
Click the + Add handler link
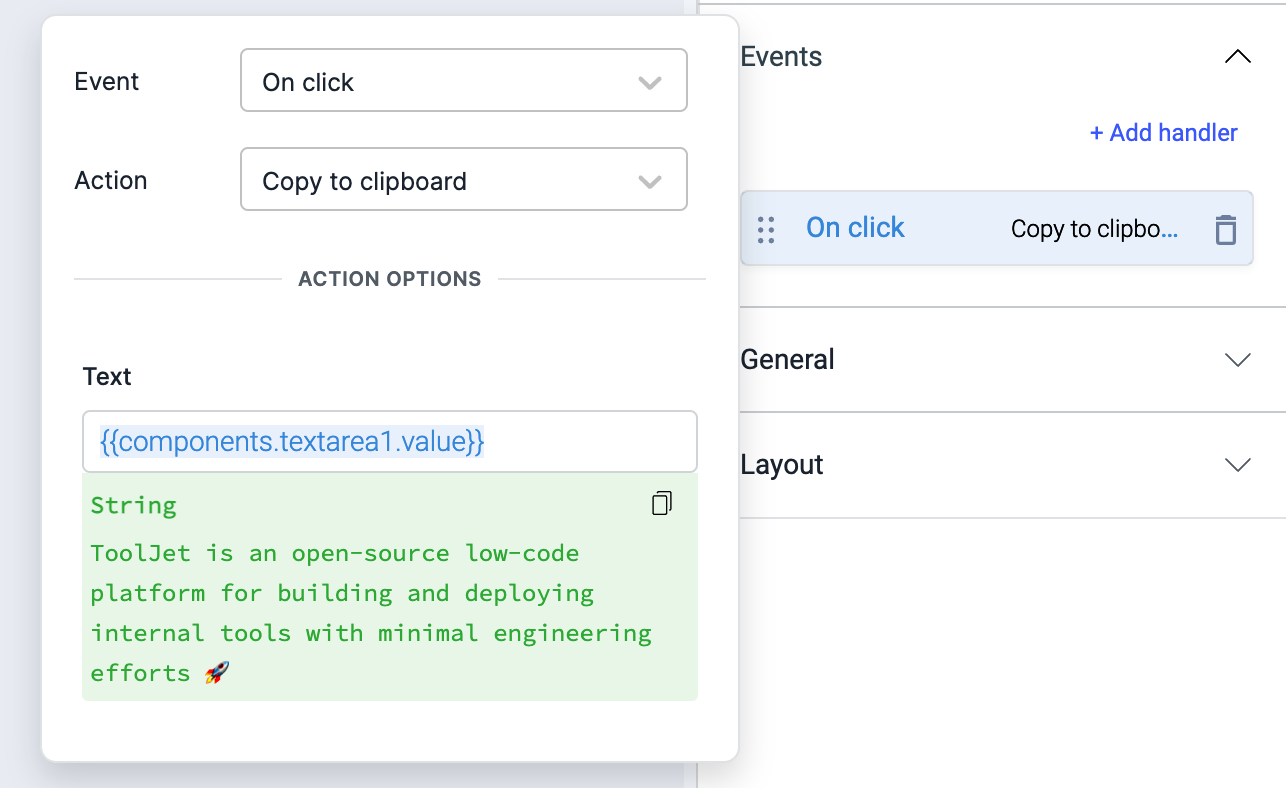coord(1163,133)
